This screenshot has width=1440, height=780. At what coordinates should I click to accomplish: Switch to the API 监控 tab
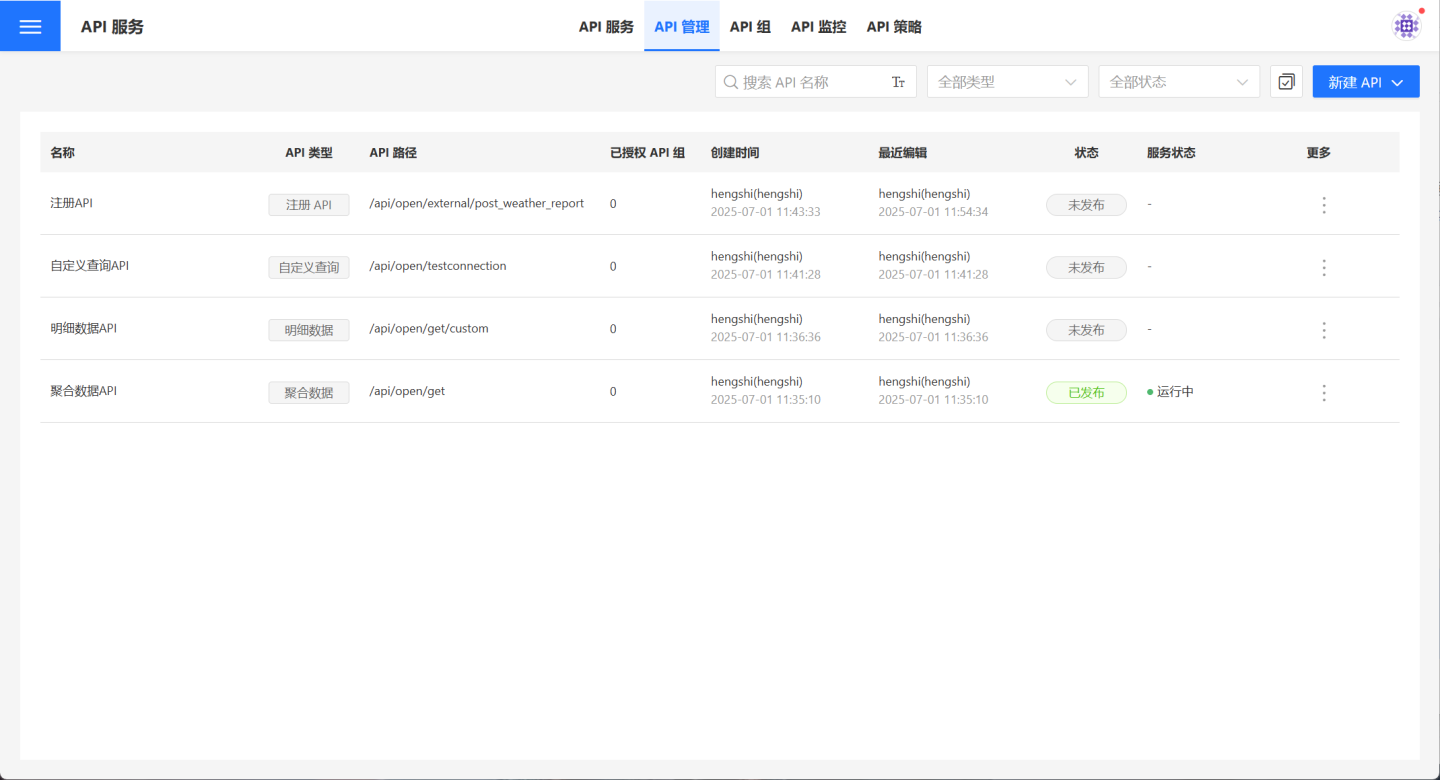tap(818, 27)
